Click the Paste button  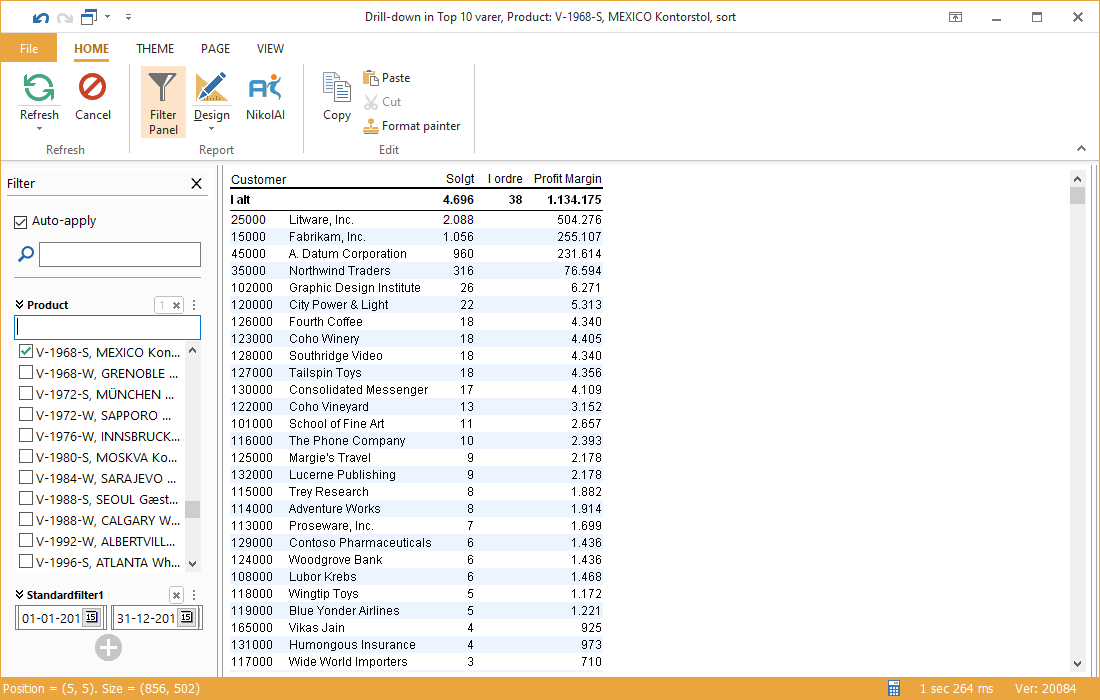point(387,78)
